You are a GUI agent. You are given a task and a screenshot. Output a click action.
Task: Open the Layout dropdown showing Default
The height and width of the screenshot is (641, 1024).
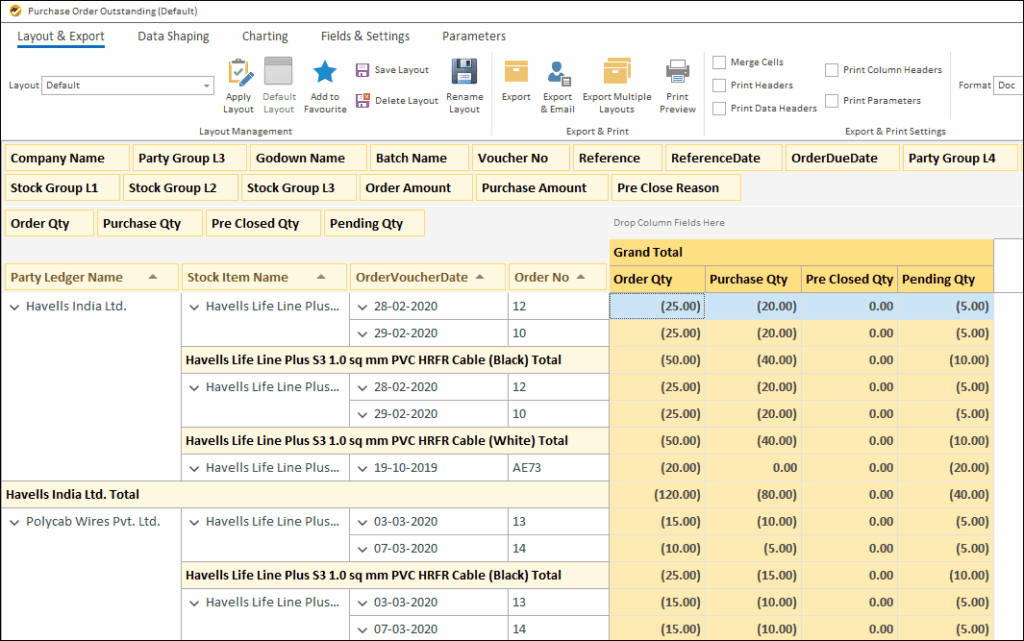point(127,85)
